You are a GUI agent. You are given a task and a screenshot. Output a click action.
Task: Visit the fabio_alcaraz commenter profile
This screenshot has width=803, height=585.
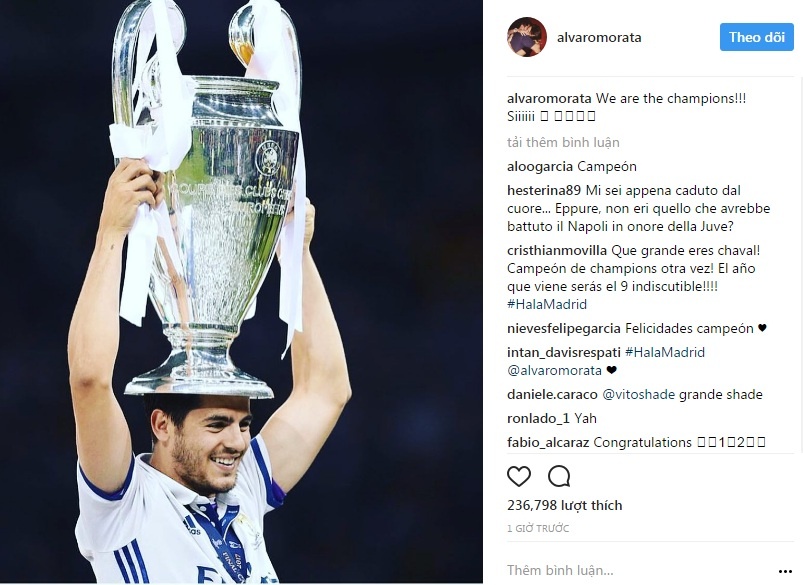[x=548, y=442]
